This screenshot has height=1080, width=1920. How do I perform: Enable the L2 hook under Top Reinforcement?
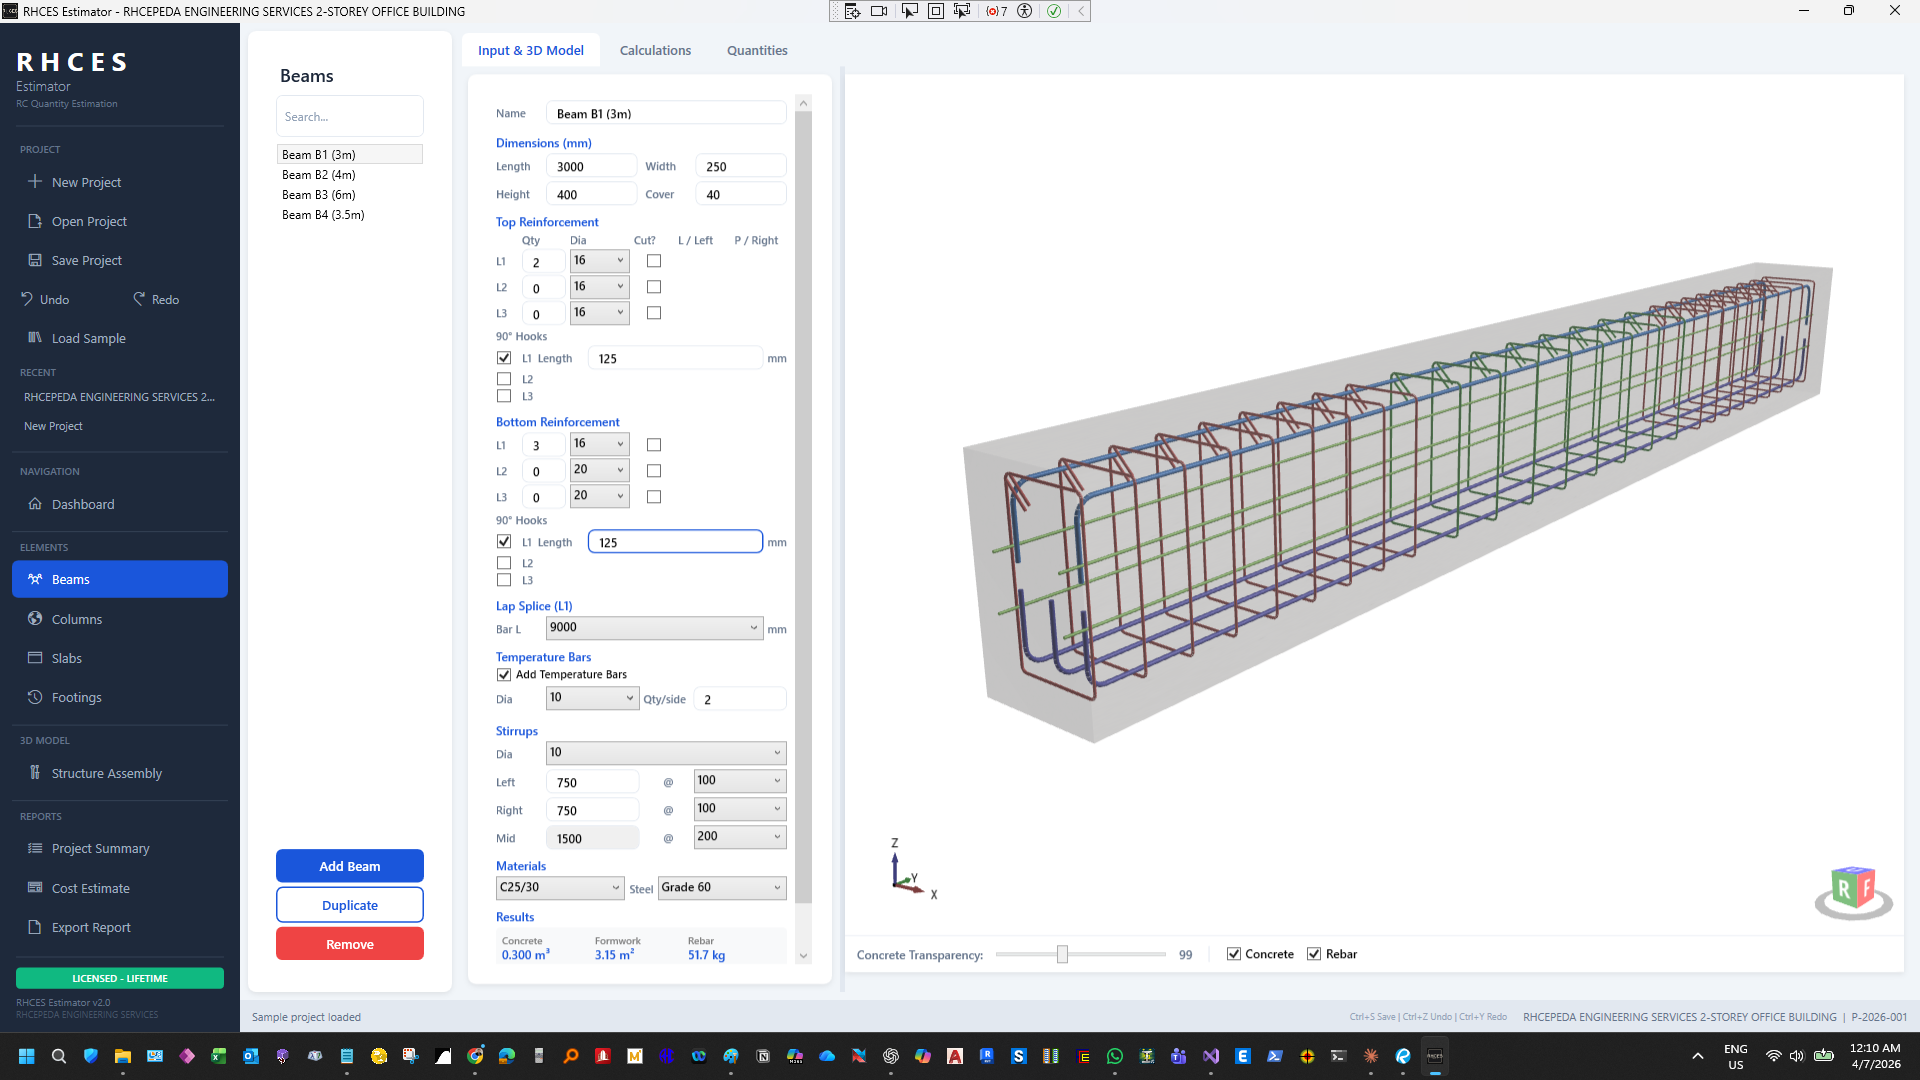tap(504, 378)
